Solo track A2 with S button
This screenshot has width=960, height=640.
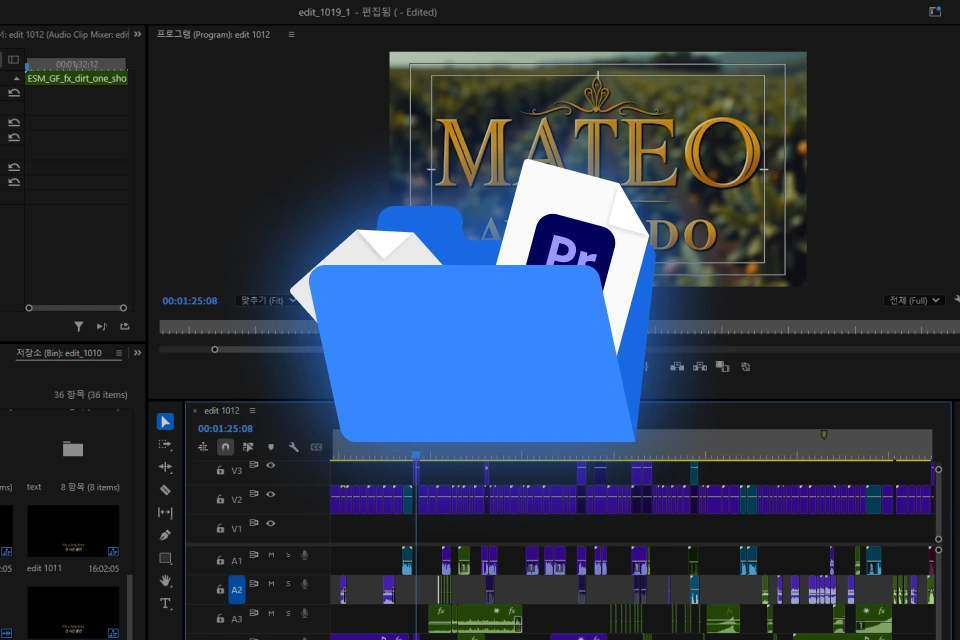[x=288, y=584]
